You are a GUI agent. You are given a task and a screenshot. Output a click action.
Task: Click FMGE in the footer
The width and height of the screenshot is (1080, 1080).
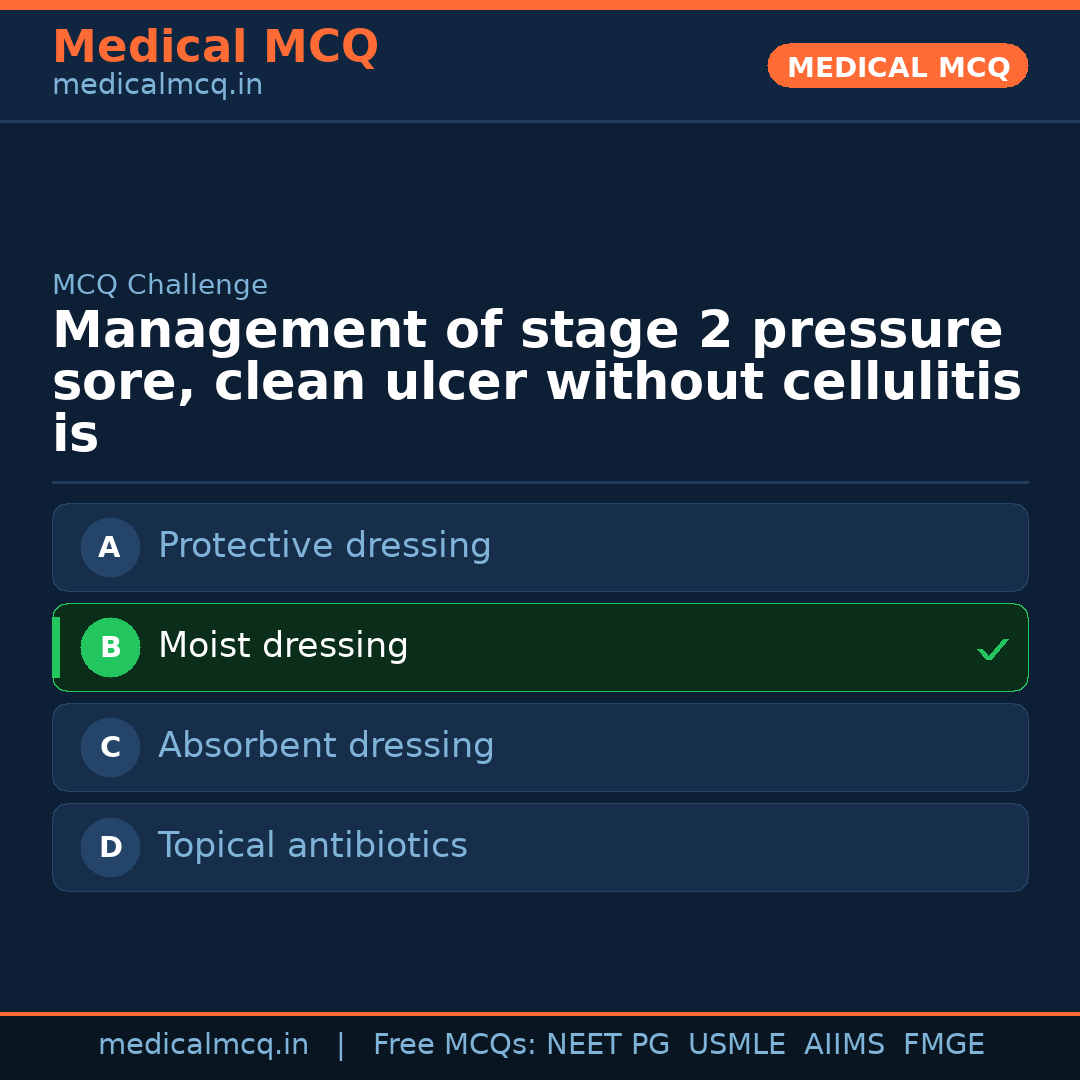click(943, 1045)
